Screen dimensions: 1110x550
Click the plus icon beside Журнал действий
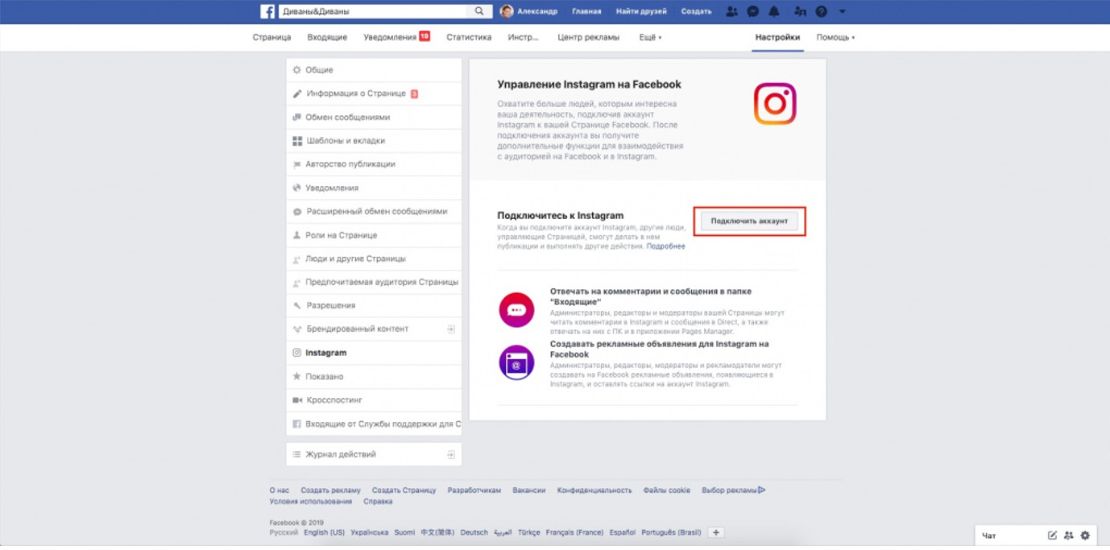[451, 454]
